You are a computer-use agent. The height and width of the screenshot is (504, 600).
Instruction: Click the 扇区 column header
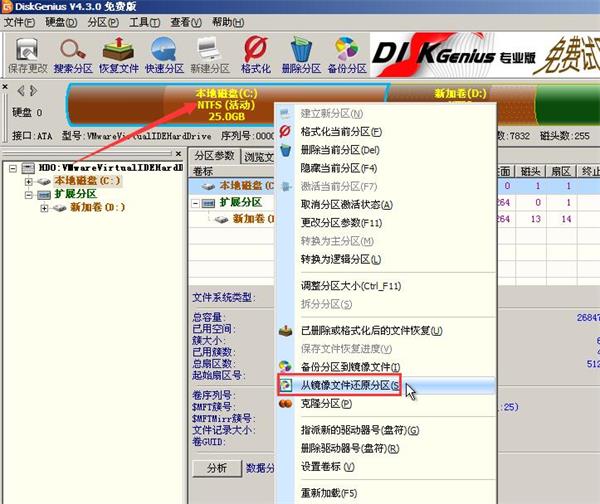click(561, 171)
